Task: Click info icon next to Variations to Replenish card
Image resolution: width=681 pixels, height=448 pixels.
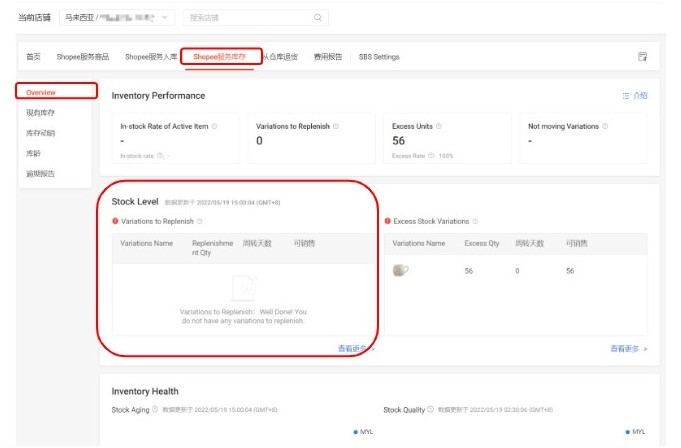Action: 336,126
